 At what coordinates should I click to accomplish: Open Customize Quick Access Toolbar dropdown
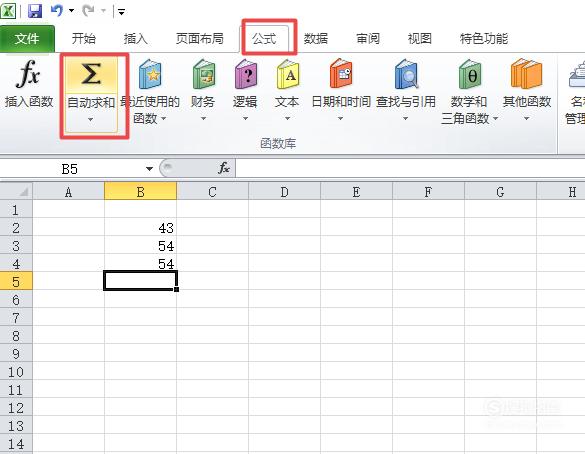(x=121, y=12)
